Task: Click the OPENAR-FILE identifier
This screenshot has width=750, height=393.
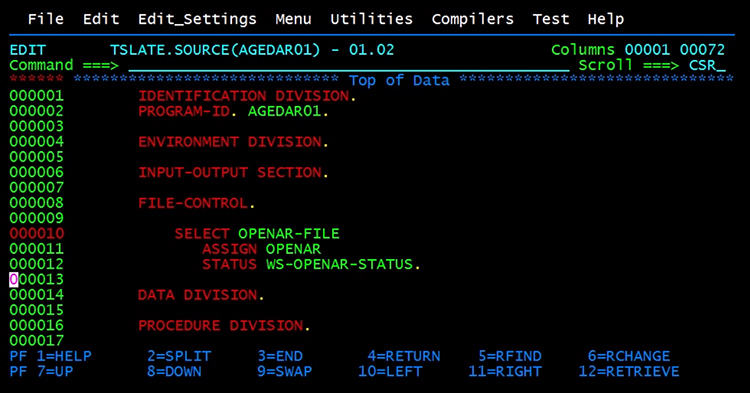Action: coord(289,234)
